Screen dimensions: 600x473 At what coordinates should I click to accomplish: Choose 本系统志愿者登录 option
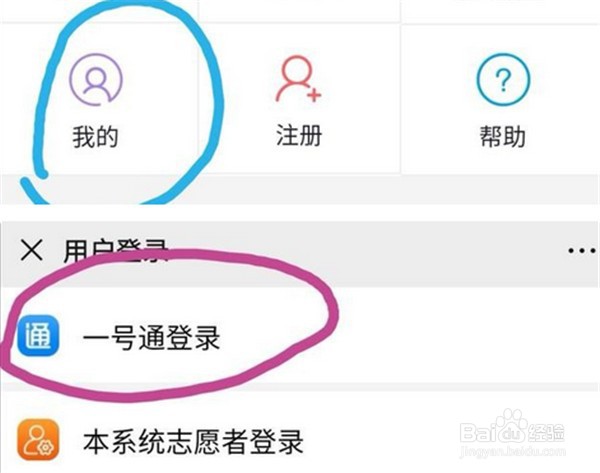(x=193, y=441)
